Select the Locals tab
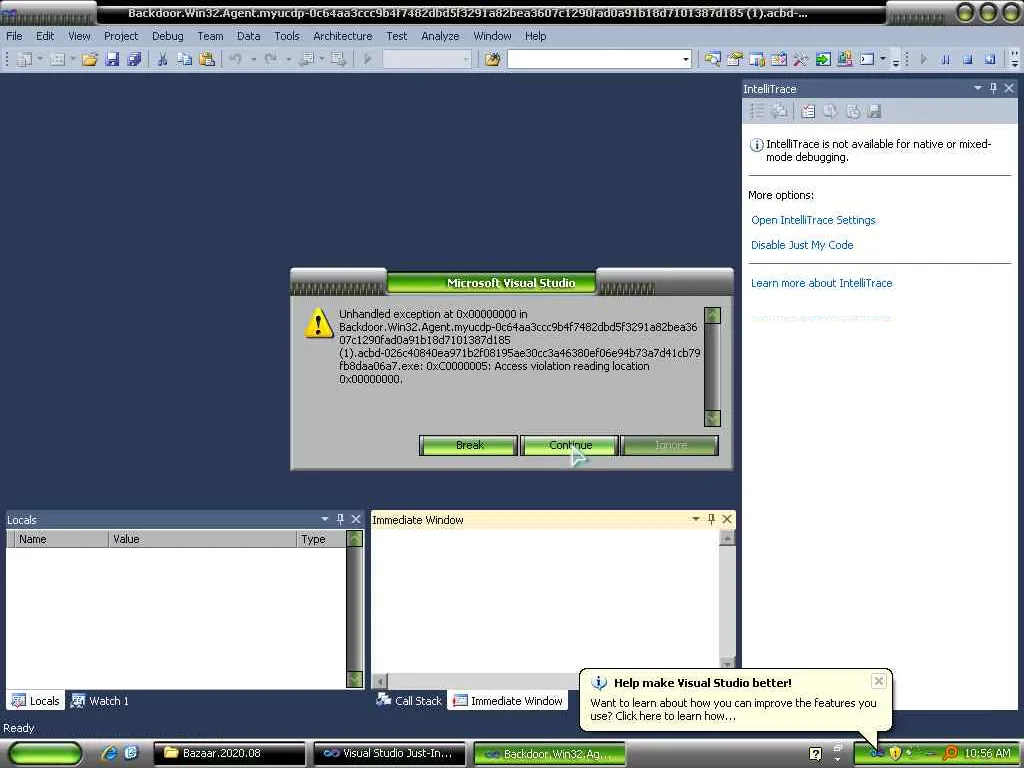 (36, 701)
